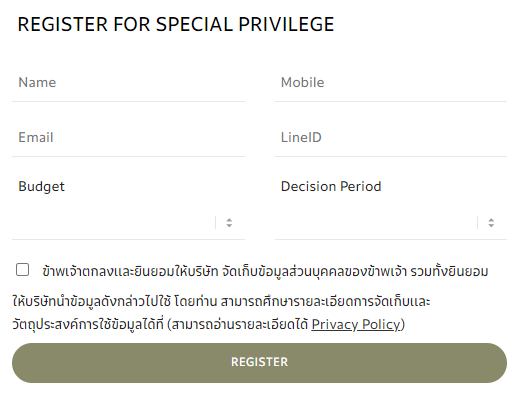Open the Budget dropdown field
The image size is (520, 394).
pyautogui.click(x=128, y=223)
